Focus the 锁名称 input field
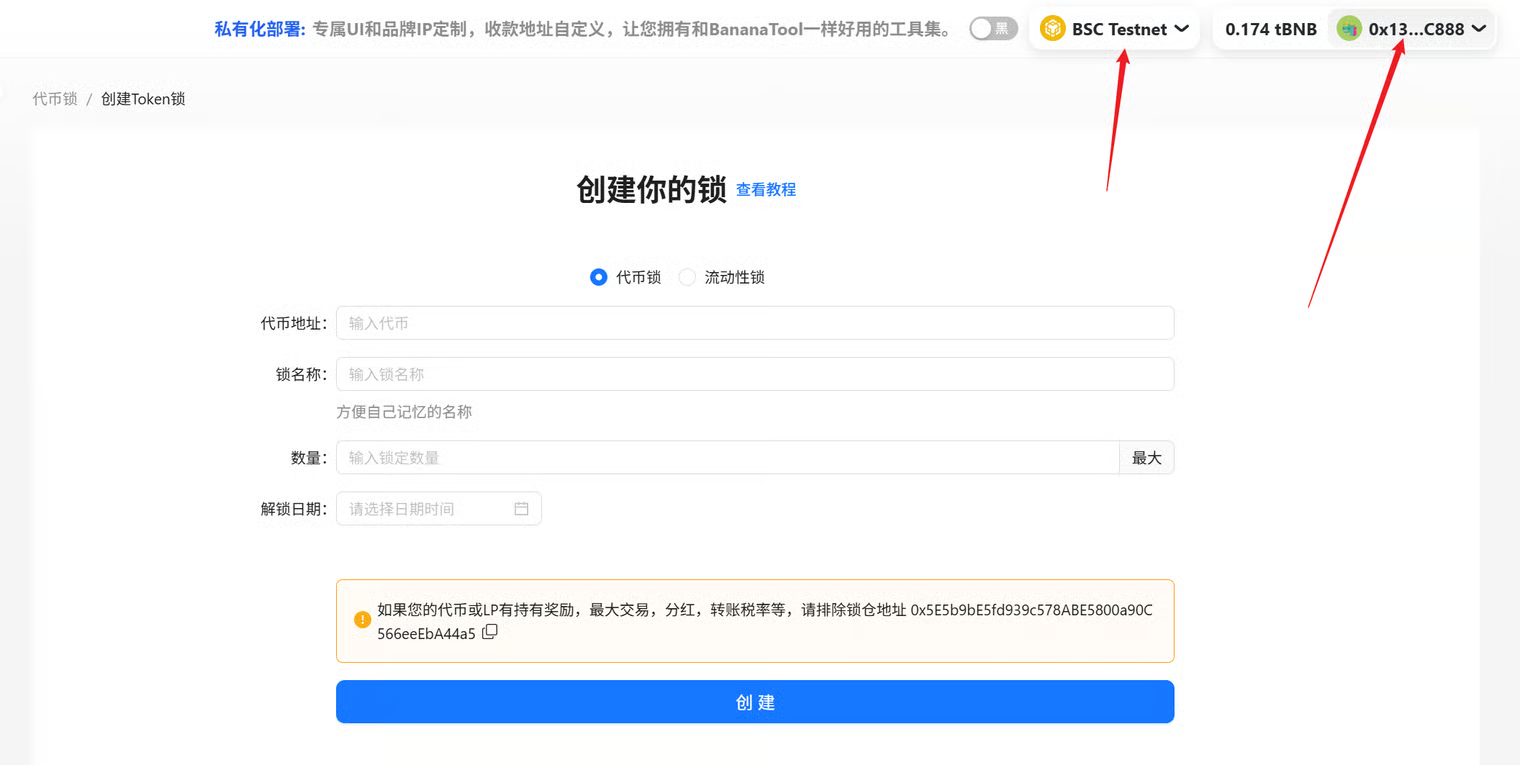Image resolution: width=1520 pixels, height=765 pixels. pyautogui.click(x=754, y=374)
